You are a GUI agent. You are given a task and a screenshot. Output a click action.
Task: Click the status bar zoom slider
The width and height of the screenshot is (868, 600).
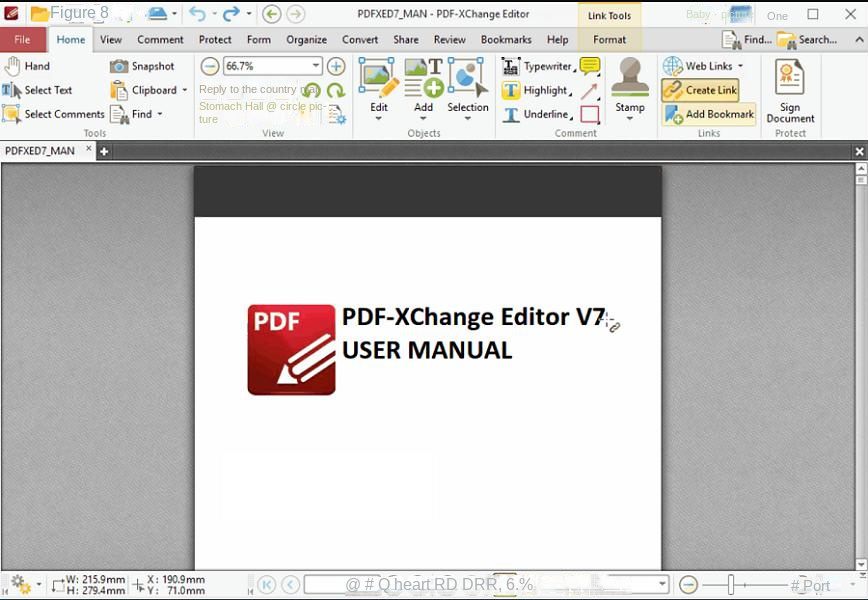732,585
